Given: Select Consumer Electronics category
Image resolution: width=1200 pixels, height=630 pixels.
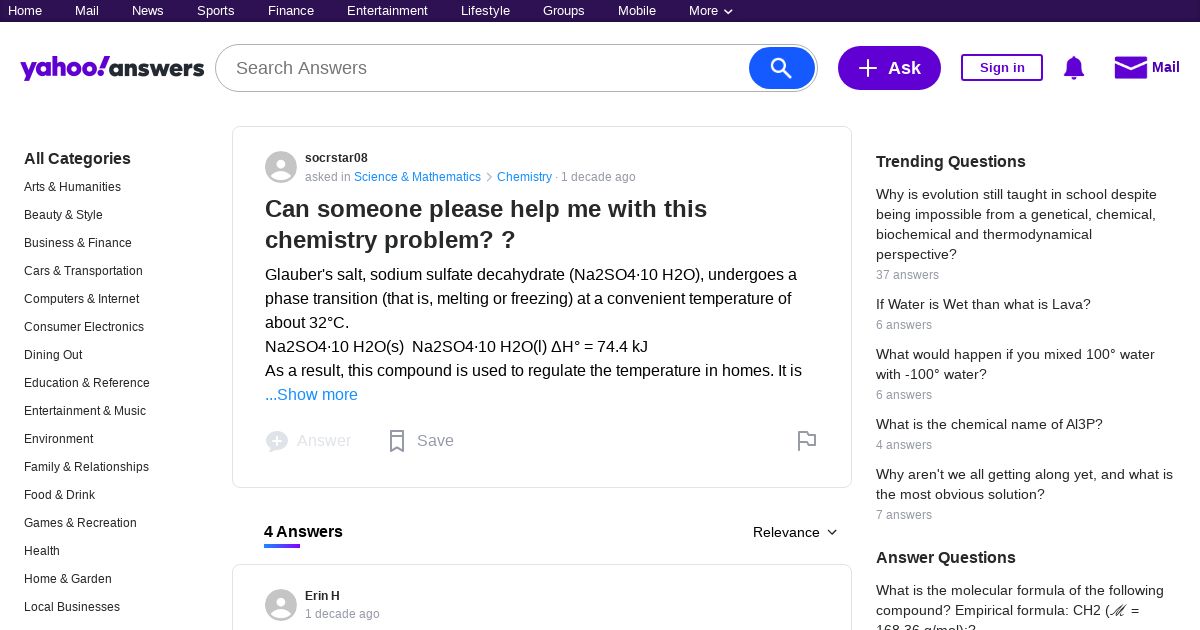Looking at the screenshot, I should (84, 327).
